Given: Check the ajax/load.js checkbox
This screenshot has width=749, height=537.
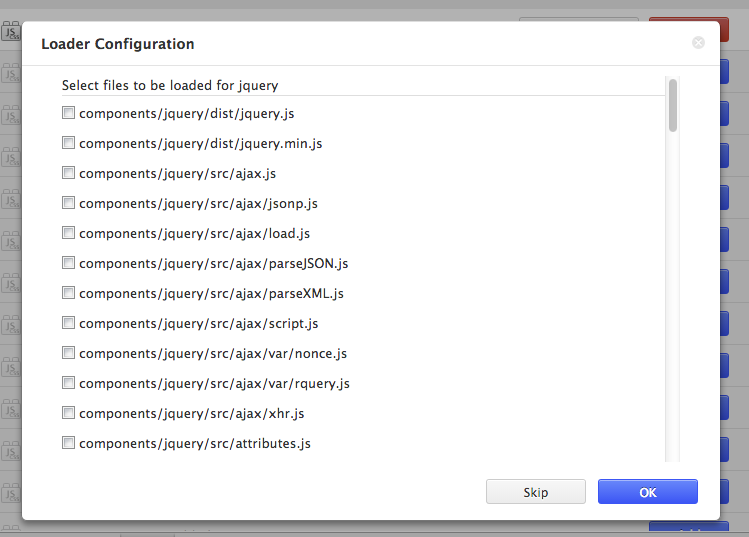Looking at the screenshot, I should pyautogui.click(x=68, y=233).
